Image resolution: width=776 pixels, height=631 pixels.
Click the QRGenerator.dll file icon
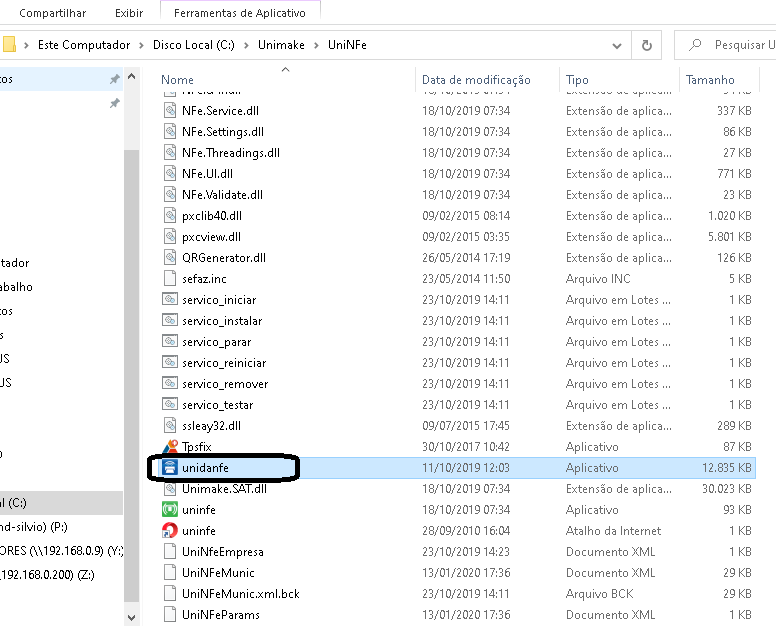pyautogui.click(x=170, y=257)
